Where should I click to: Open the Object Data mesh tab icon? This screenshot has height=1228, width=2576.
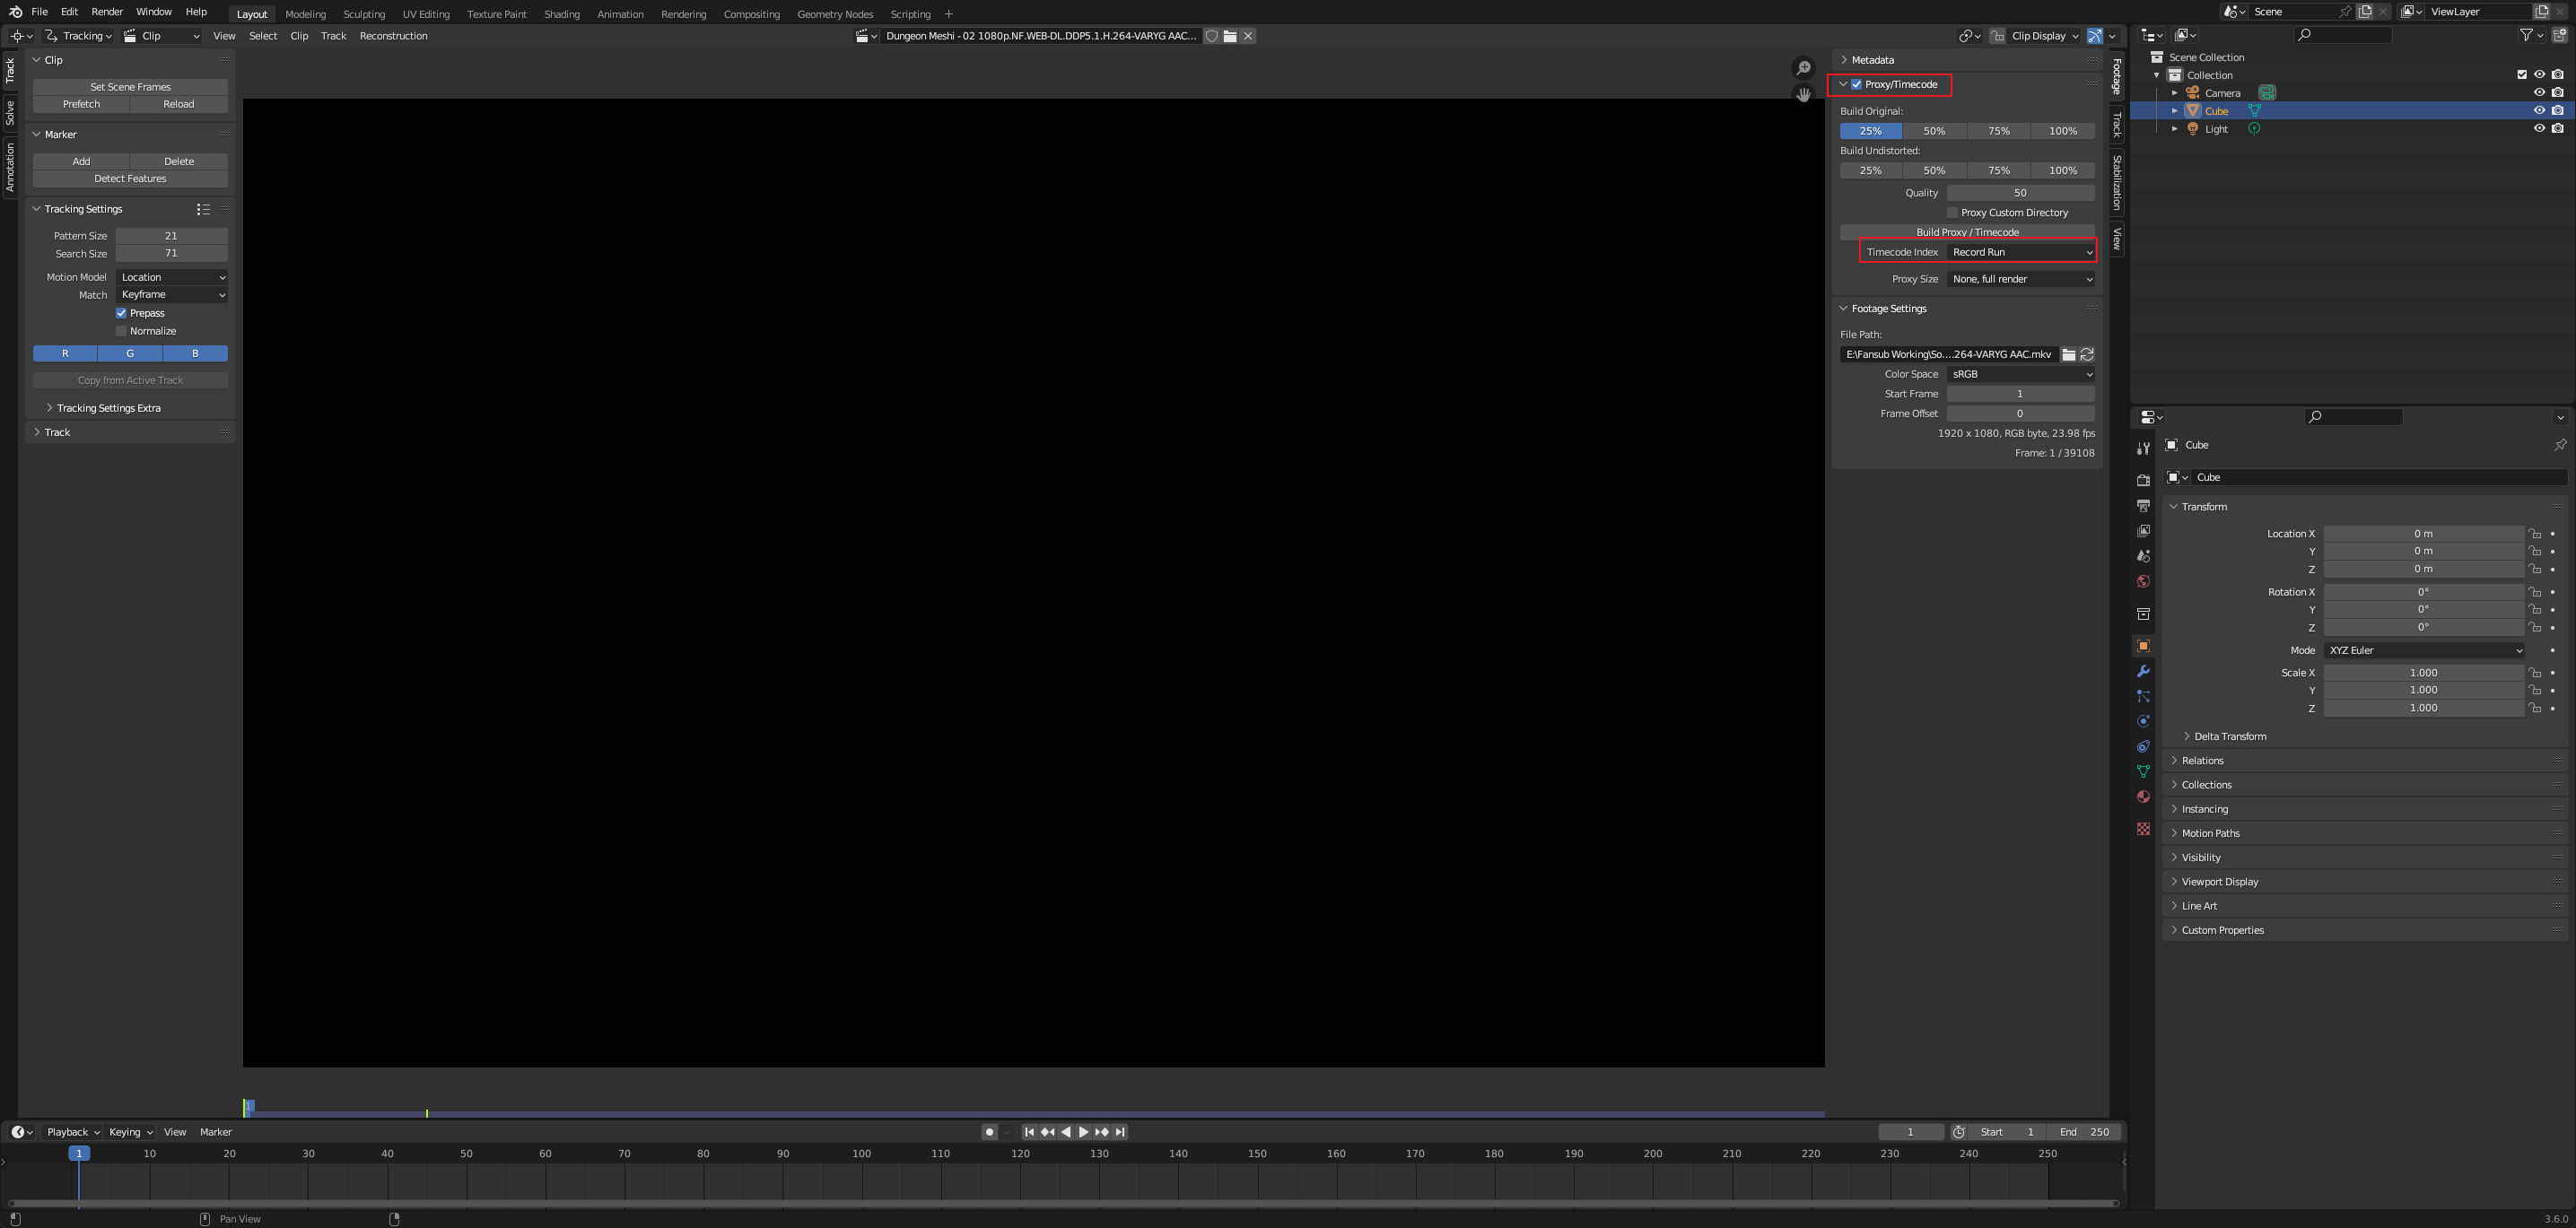2143,771
